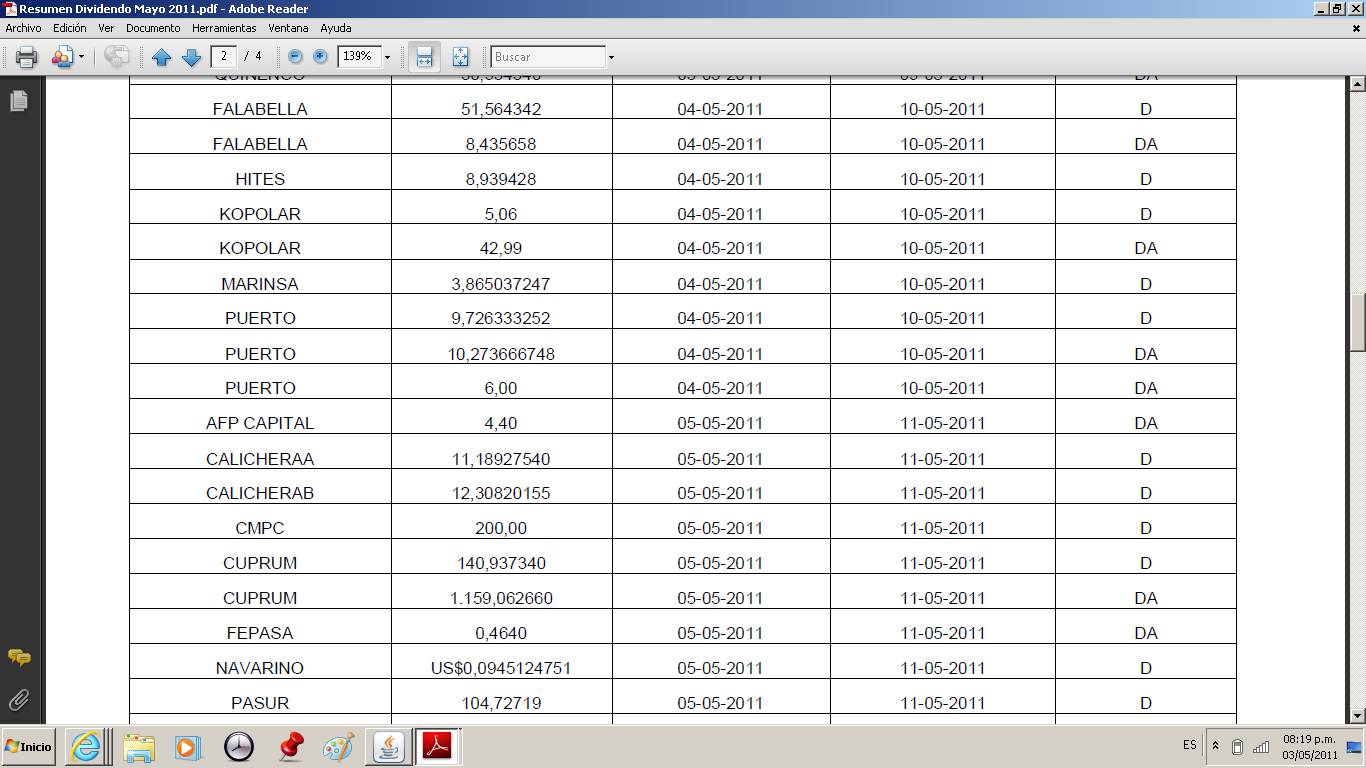The width and height of the screenshot is (1366, 768).
Task: Click the Adobe Reader taskbar button
Action: tap(439, 746)
